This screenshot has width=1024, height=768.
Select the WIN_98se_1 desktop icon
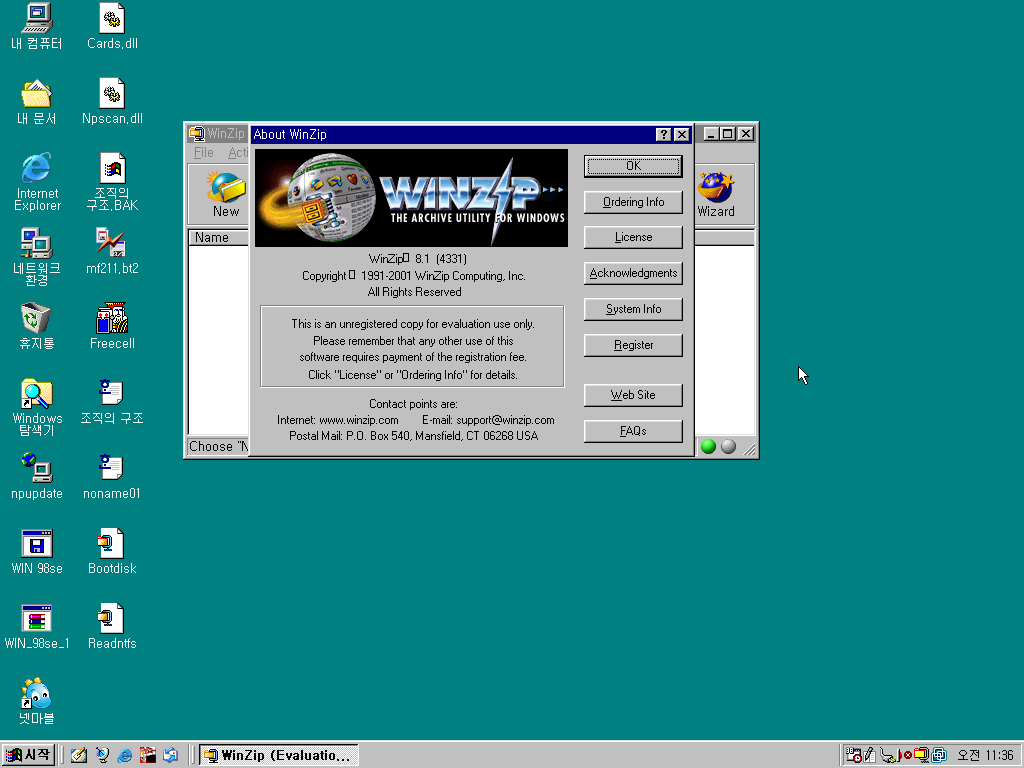pos(37,627)
